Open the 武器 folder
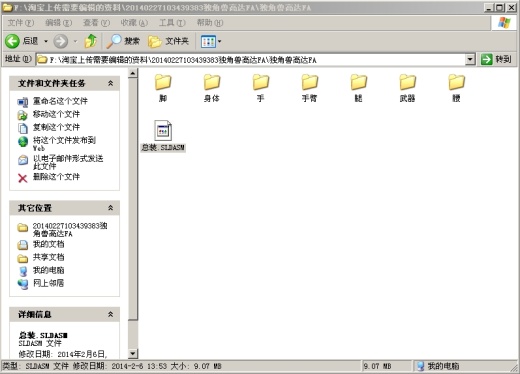Screen dimensions: 520x374 pos(407,88)
